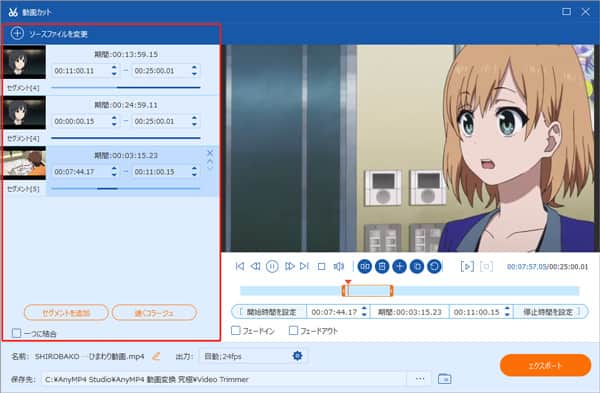Adjust the end stepper of the 00:13:59.15 segment
Viewport: 600px width, 393px height.
(x=194, y=70)
